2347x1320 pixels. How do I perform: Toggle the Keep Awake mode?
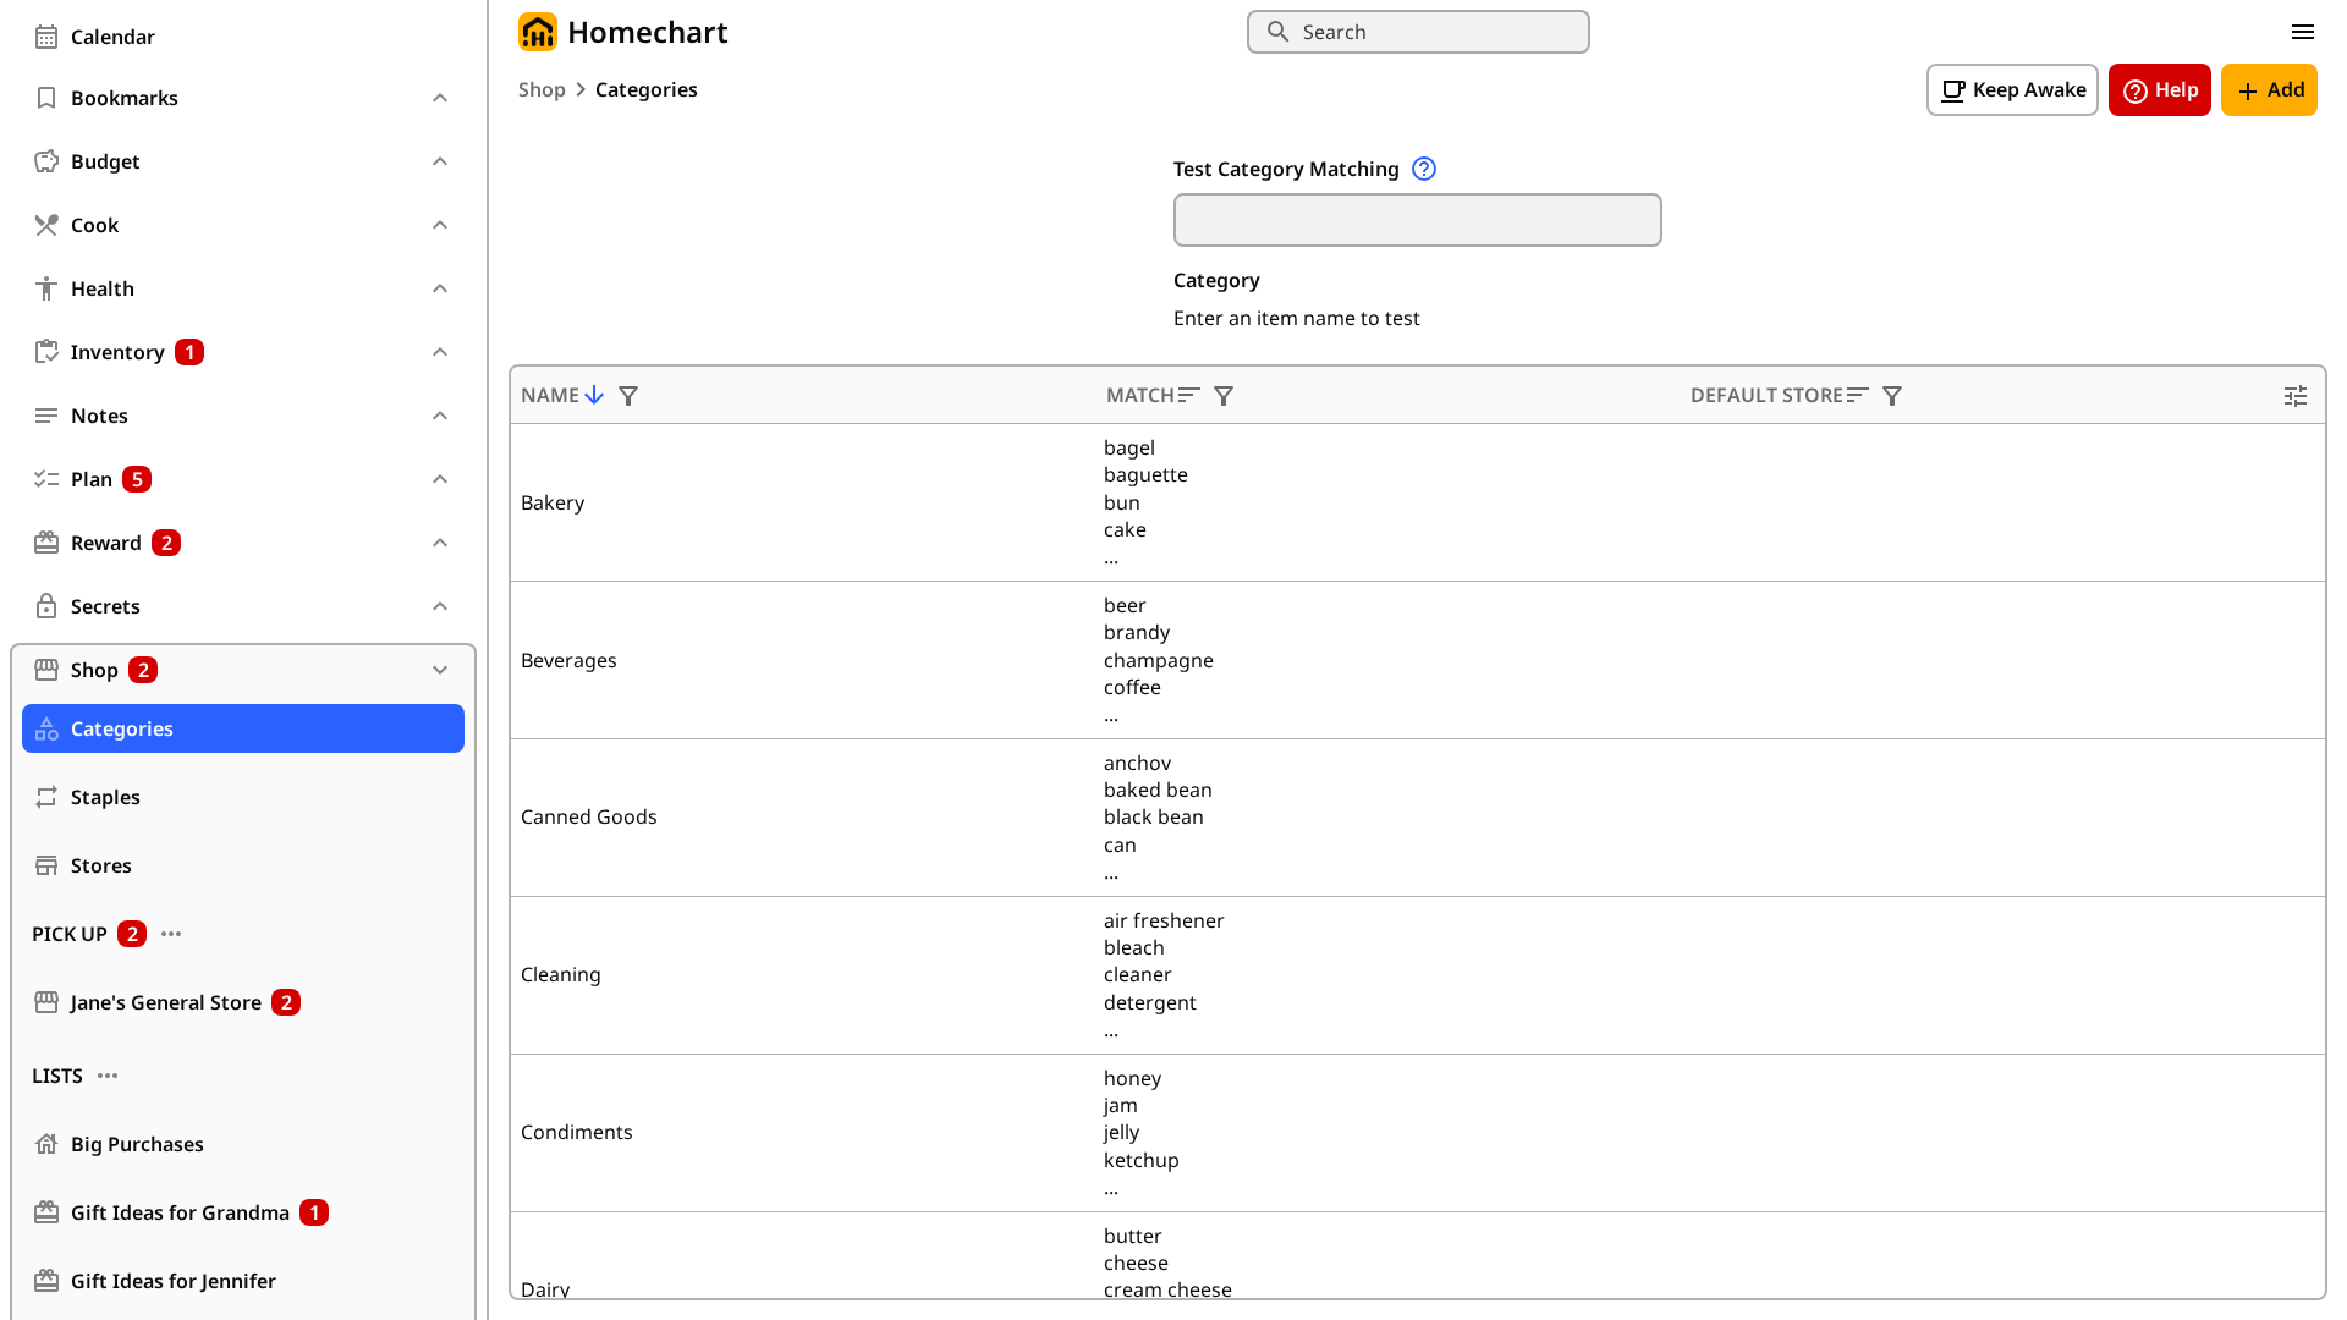click(x=2010, y=90)
